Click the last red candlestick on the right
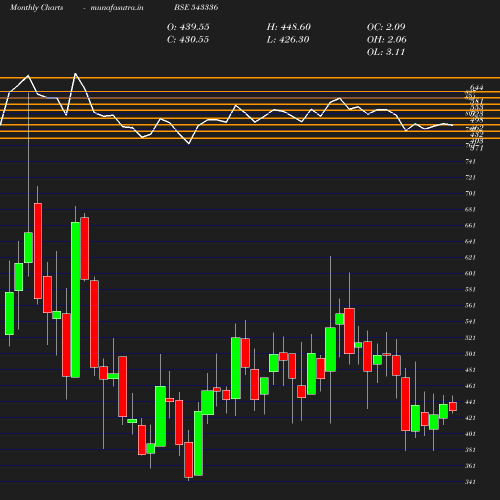Image resolution: width=500 pixels, height=500 pixels. [x=453, y=406]
